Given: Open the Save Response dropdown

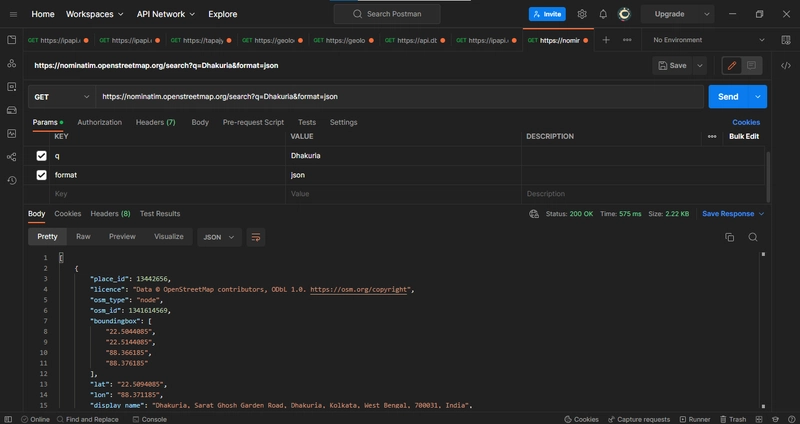Looking at the screenshot, I should click(733, 214).
